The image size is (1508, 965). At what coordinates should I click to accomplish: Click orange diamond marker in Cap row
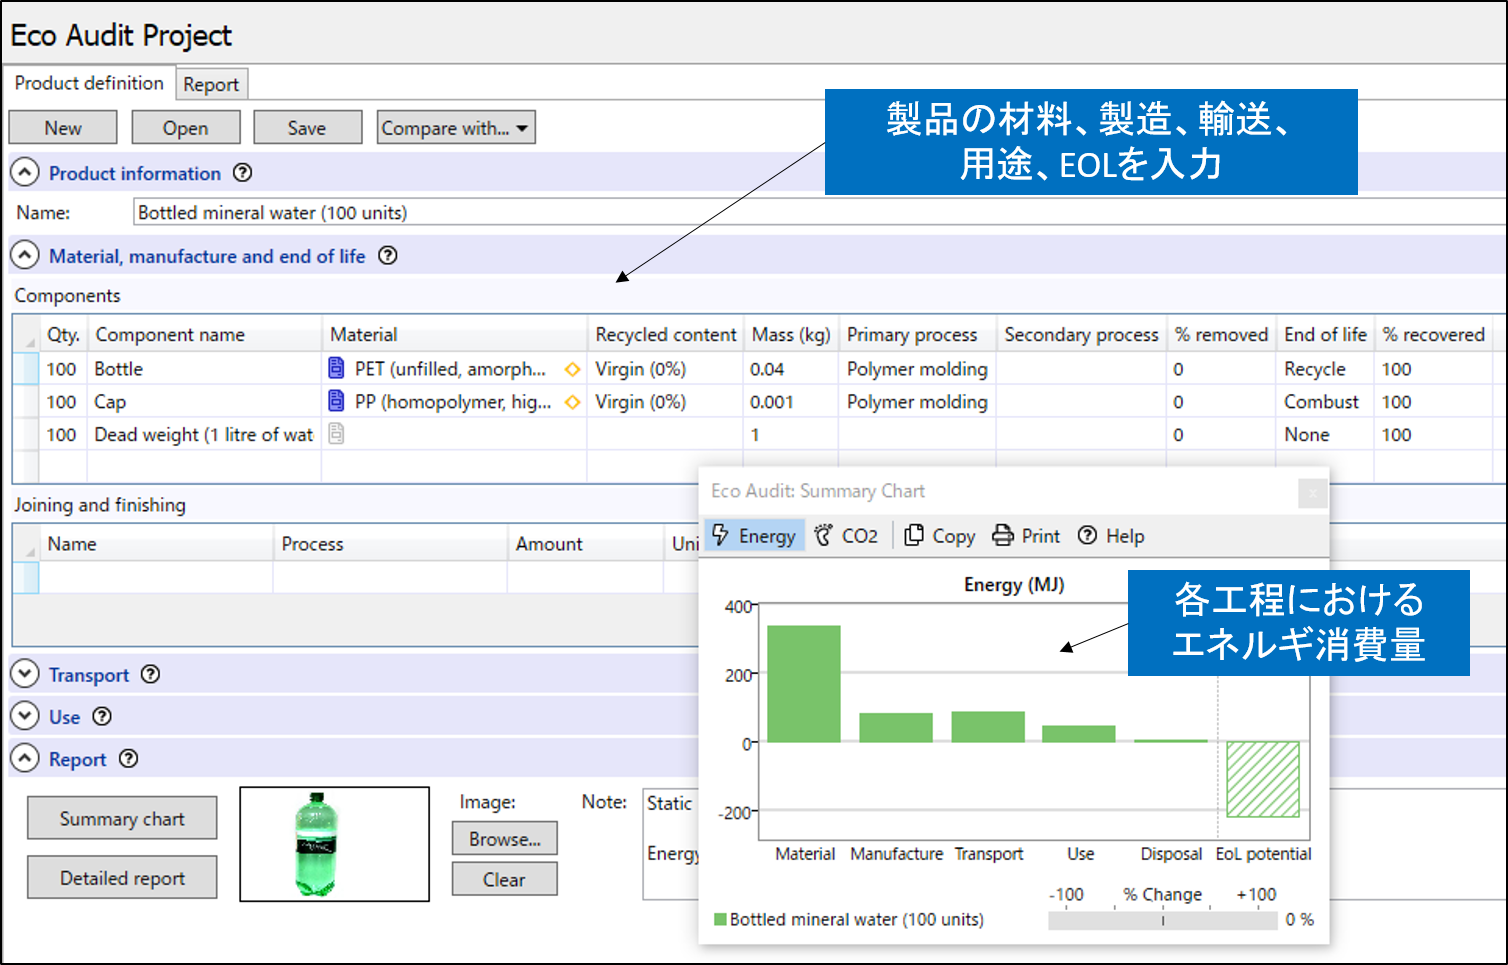tap(573, 402)
